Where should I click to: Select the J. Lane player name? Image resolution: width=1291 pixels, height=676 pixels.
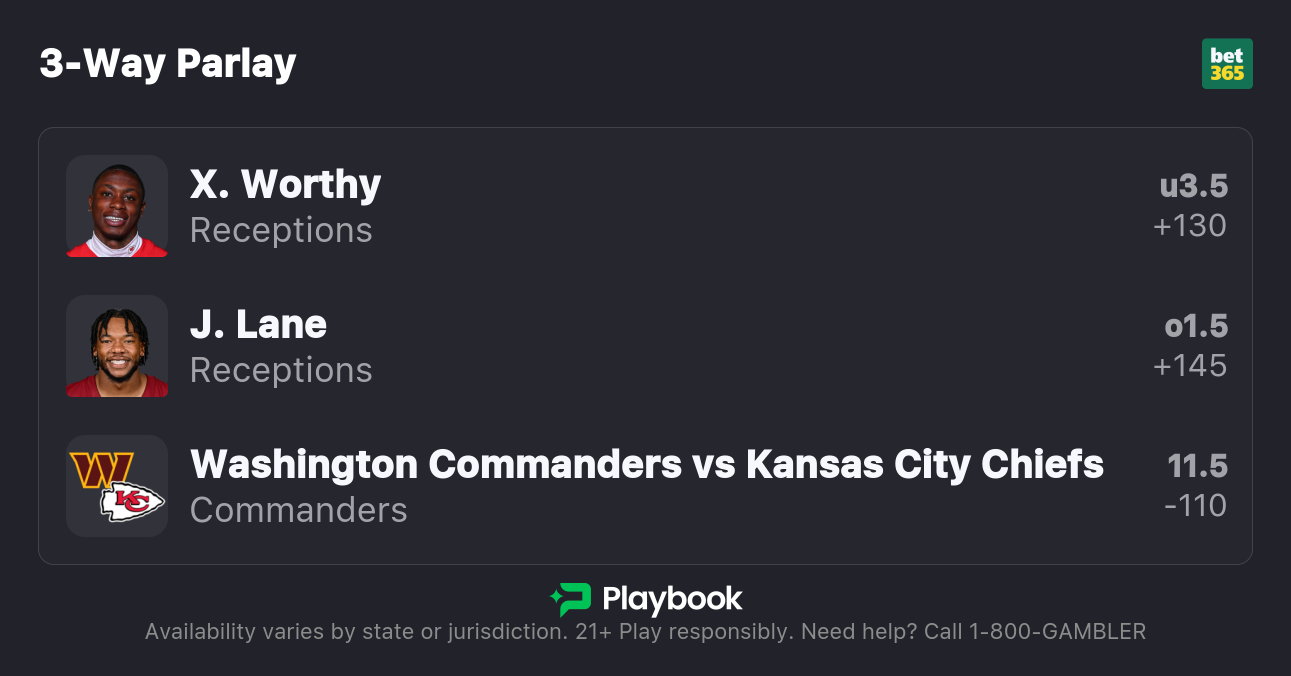click(258, 325)
